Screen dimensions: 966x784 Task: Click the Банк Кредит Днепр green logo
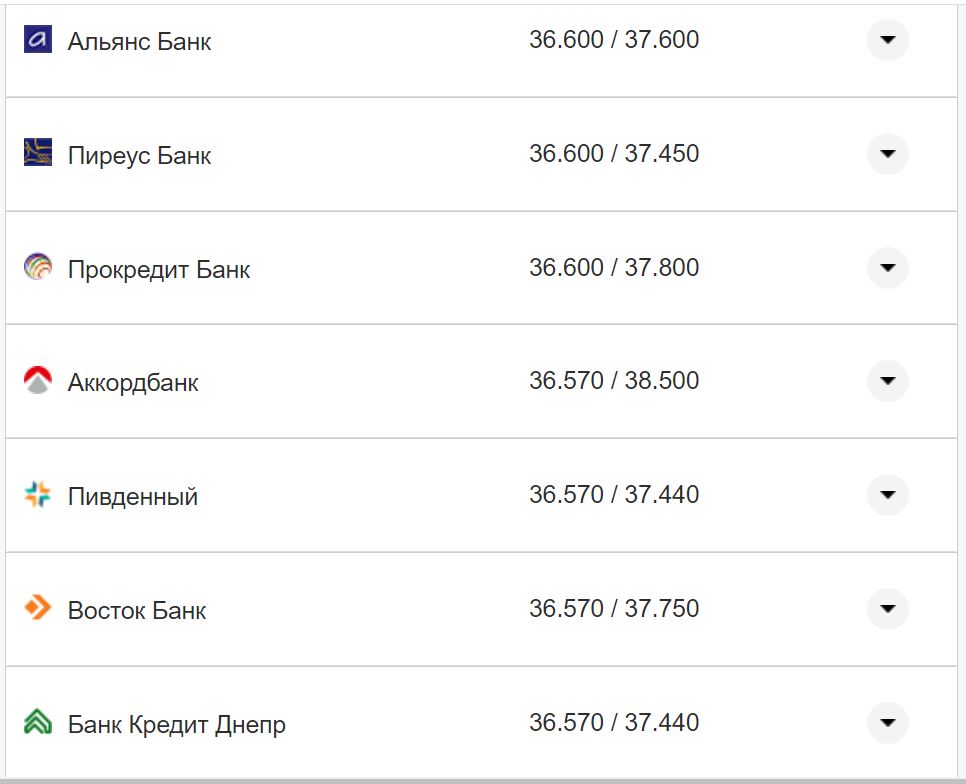(x=36, y=722)
